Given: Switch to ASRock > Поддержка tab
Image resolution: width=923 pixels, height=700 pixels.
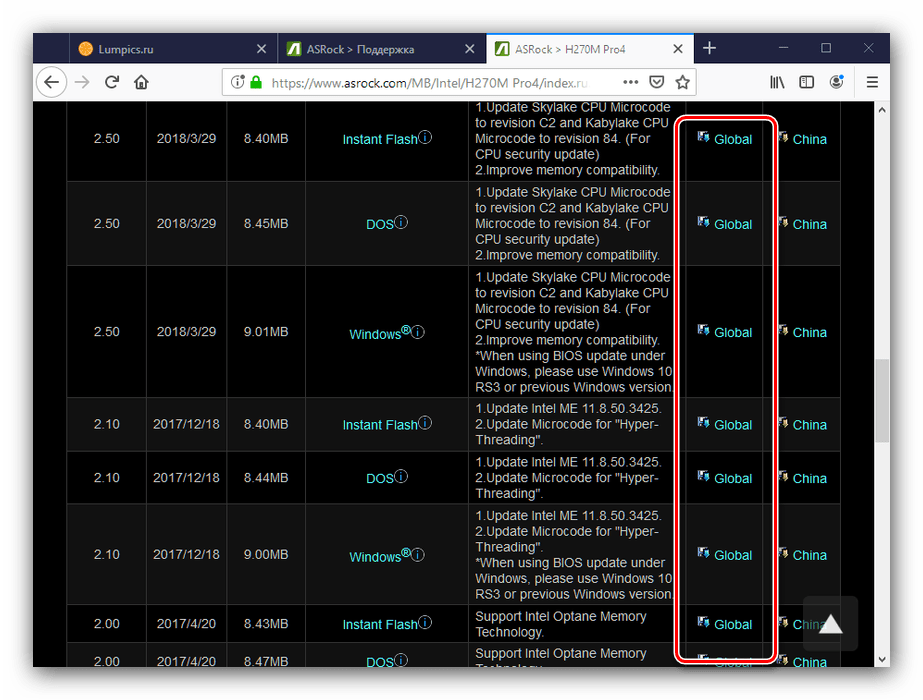Looking at the screenshot, I should [382, 49].
